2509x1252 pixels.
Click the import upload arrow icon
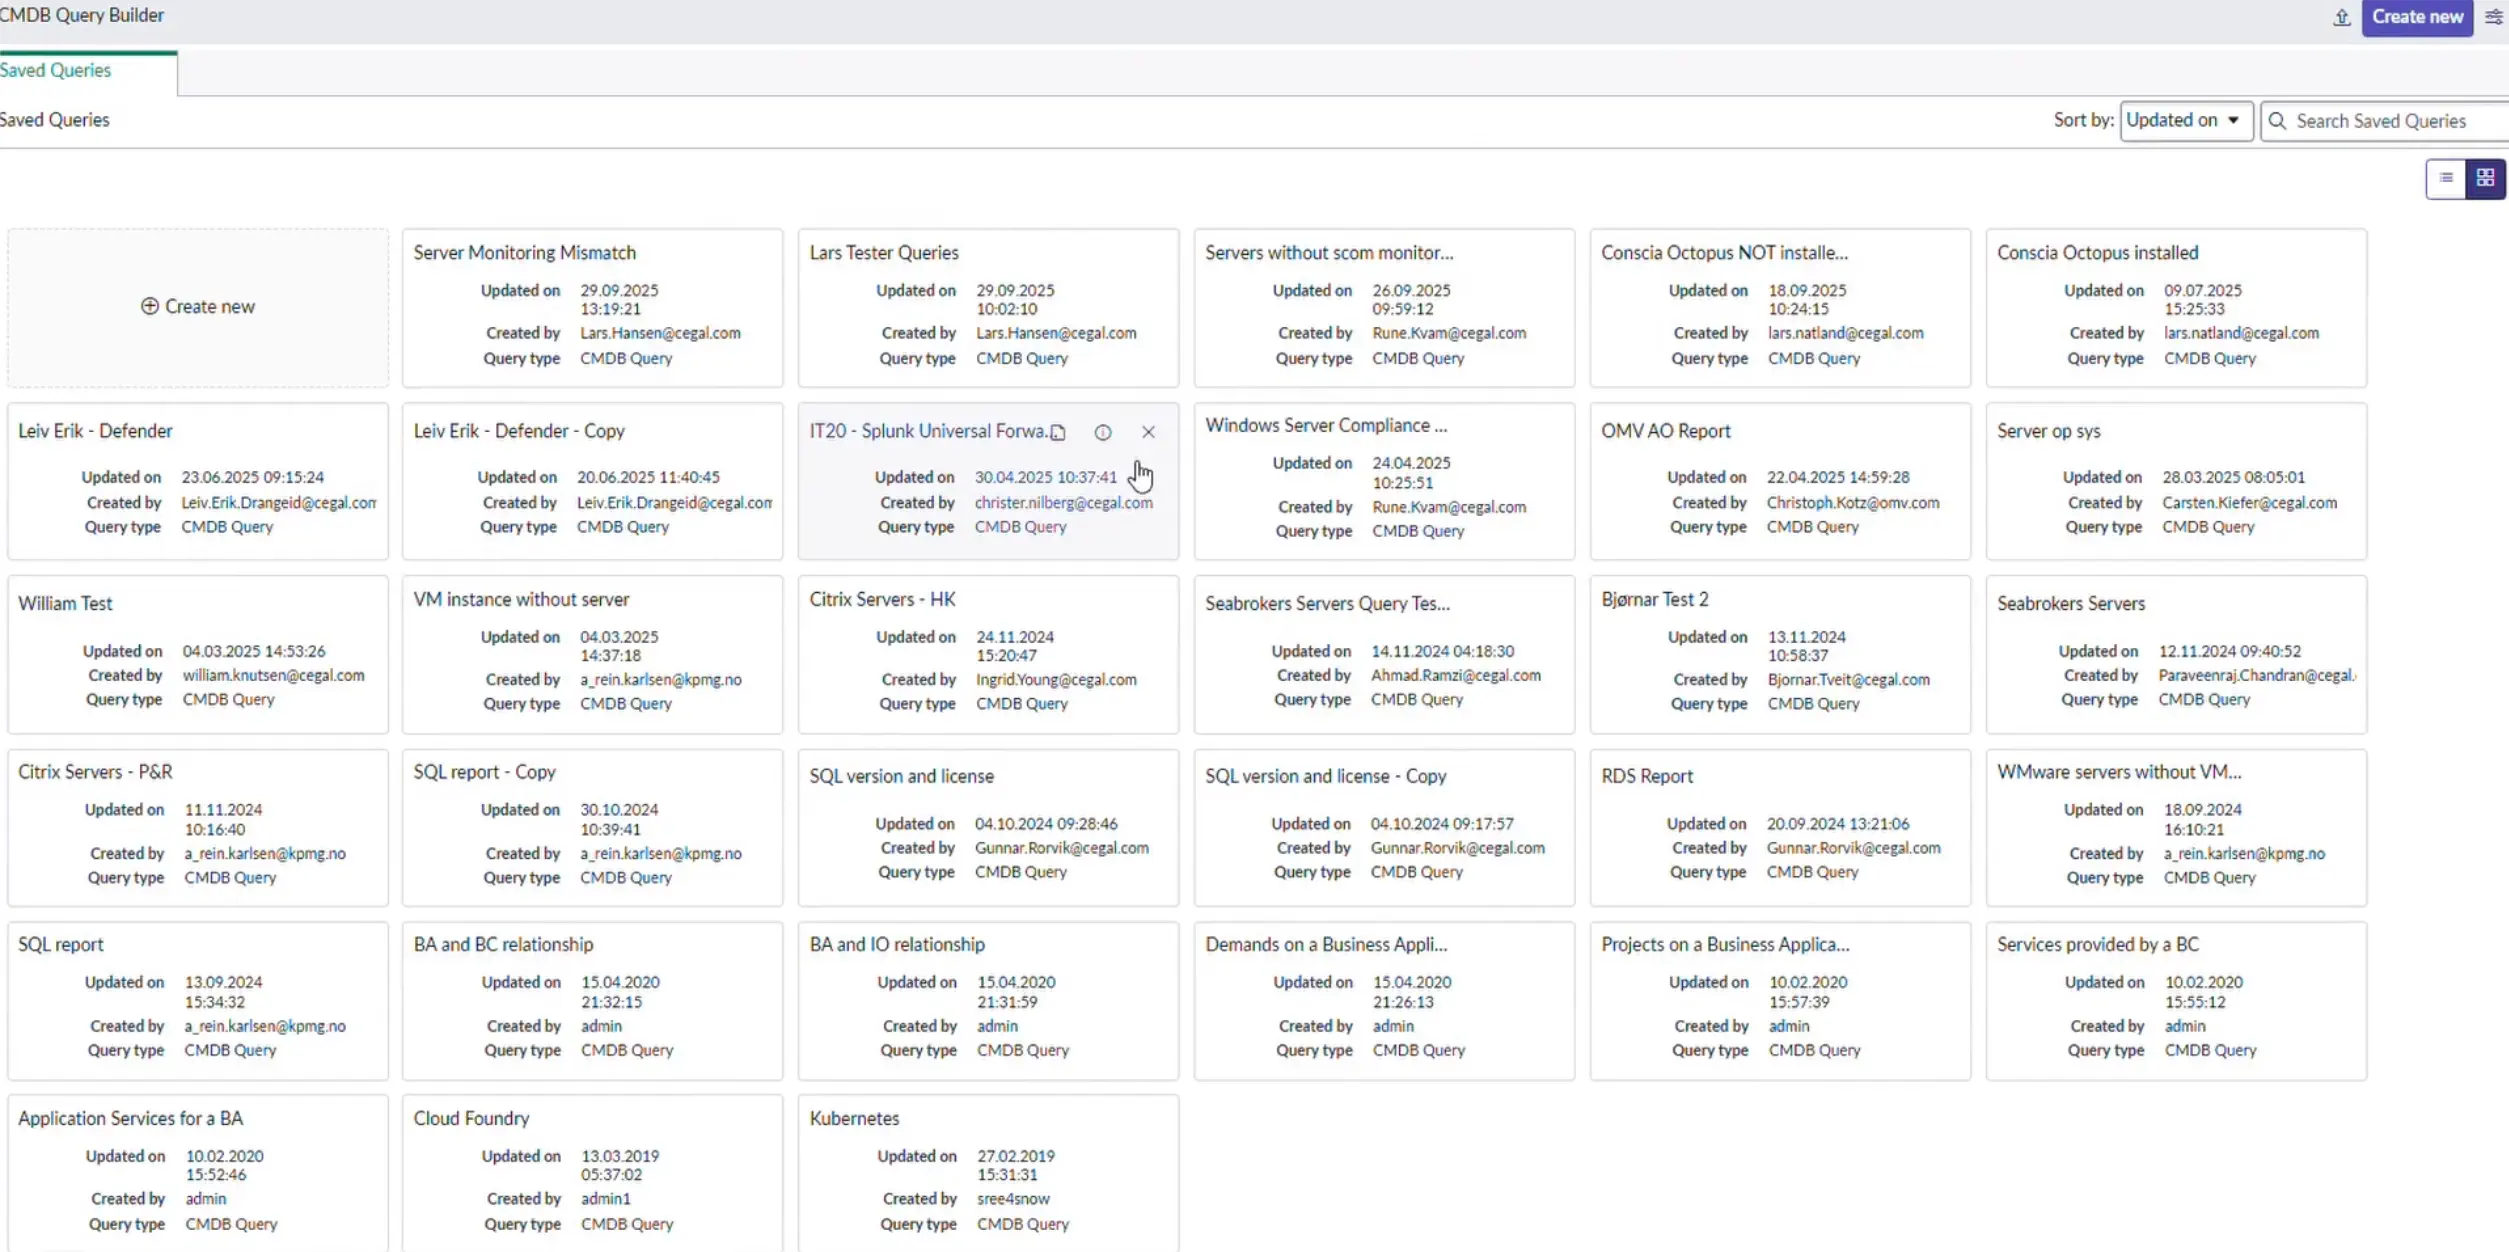tap(2341, 17)
